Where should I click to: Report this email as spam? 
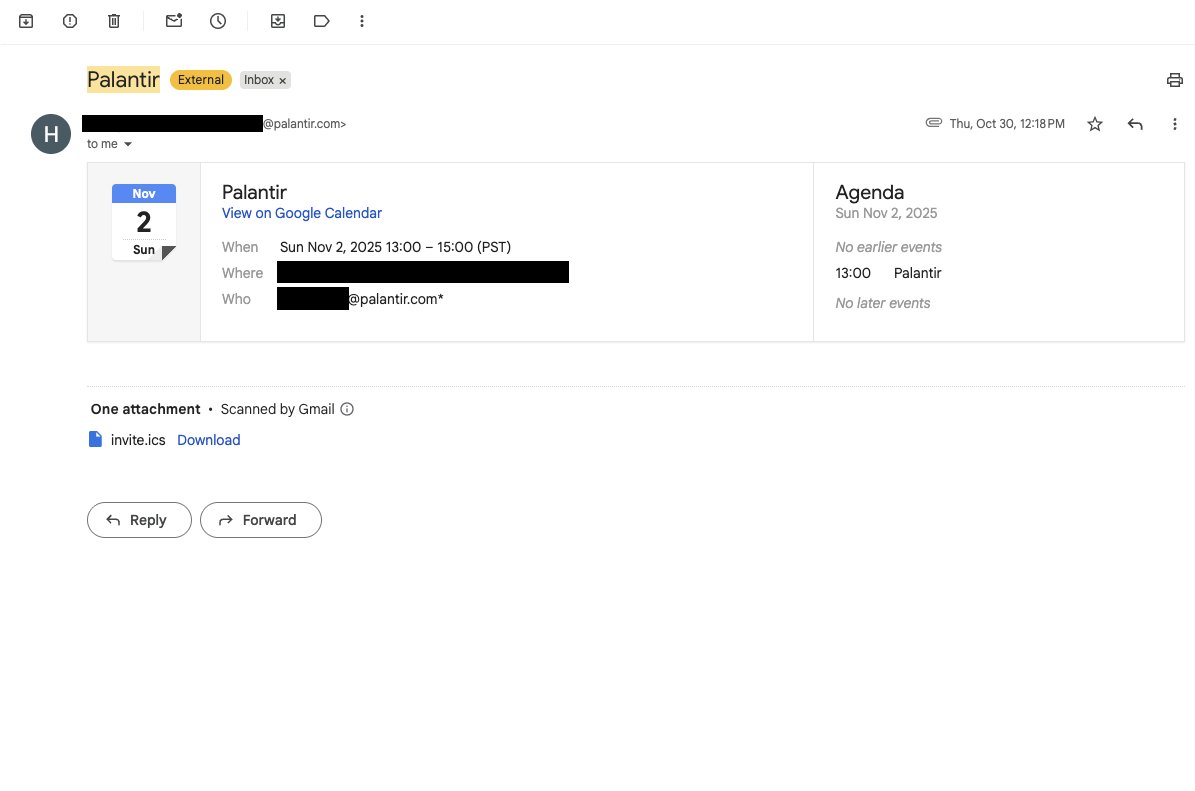[70, 21]
